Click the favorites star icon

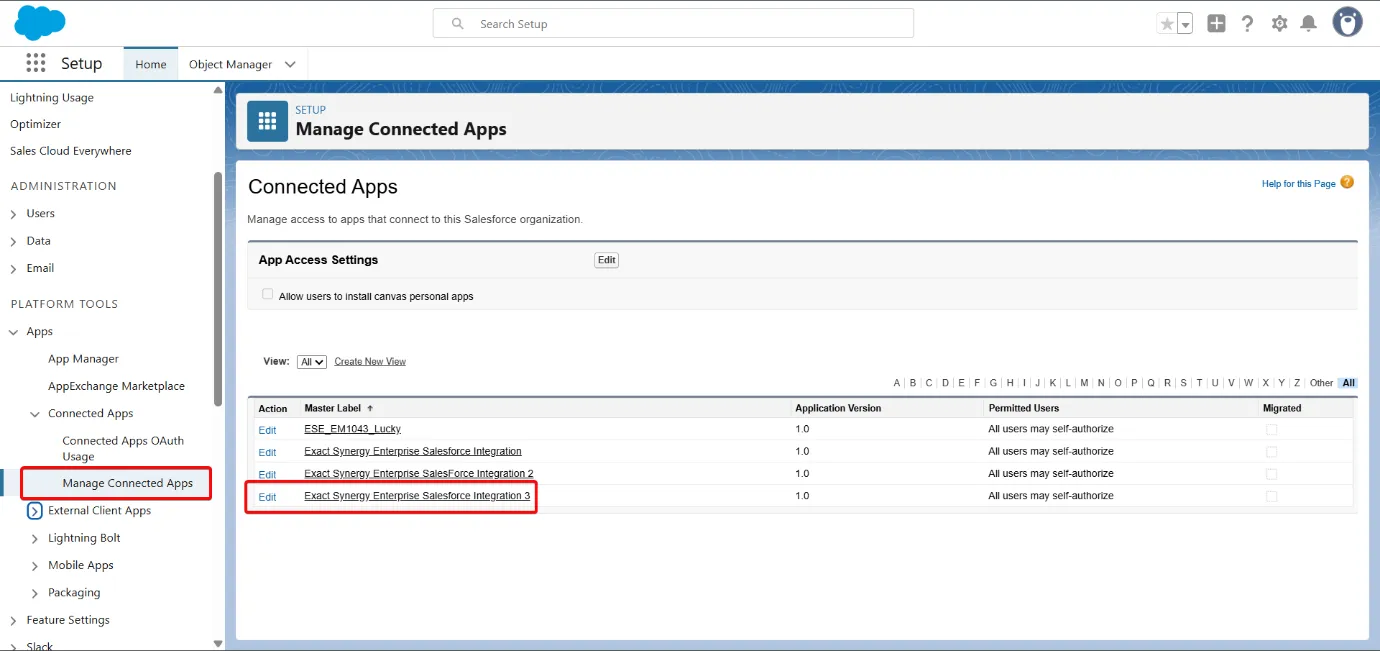[x=1166, y=24]
